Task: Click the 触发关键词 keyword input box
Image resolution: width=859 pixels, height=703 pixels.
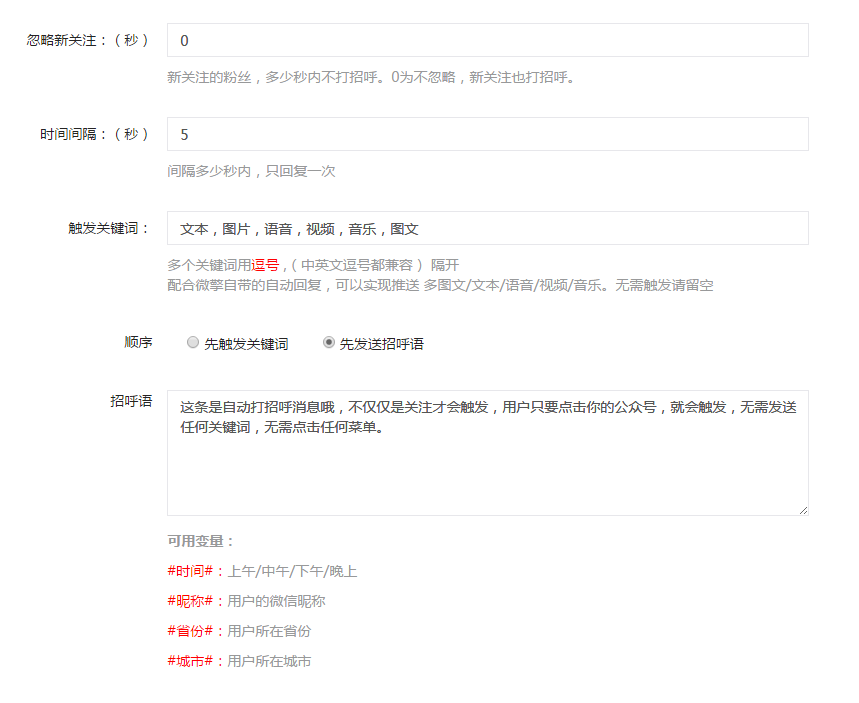Action: click(x=487, y=228)
